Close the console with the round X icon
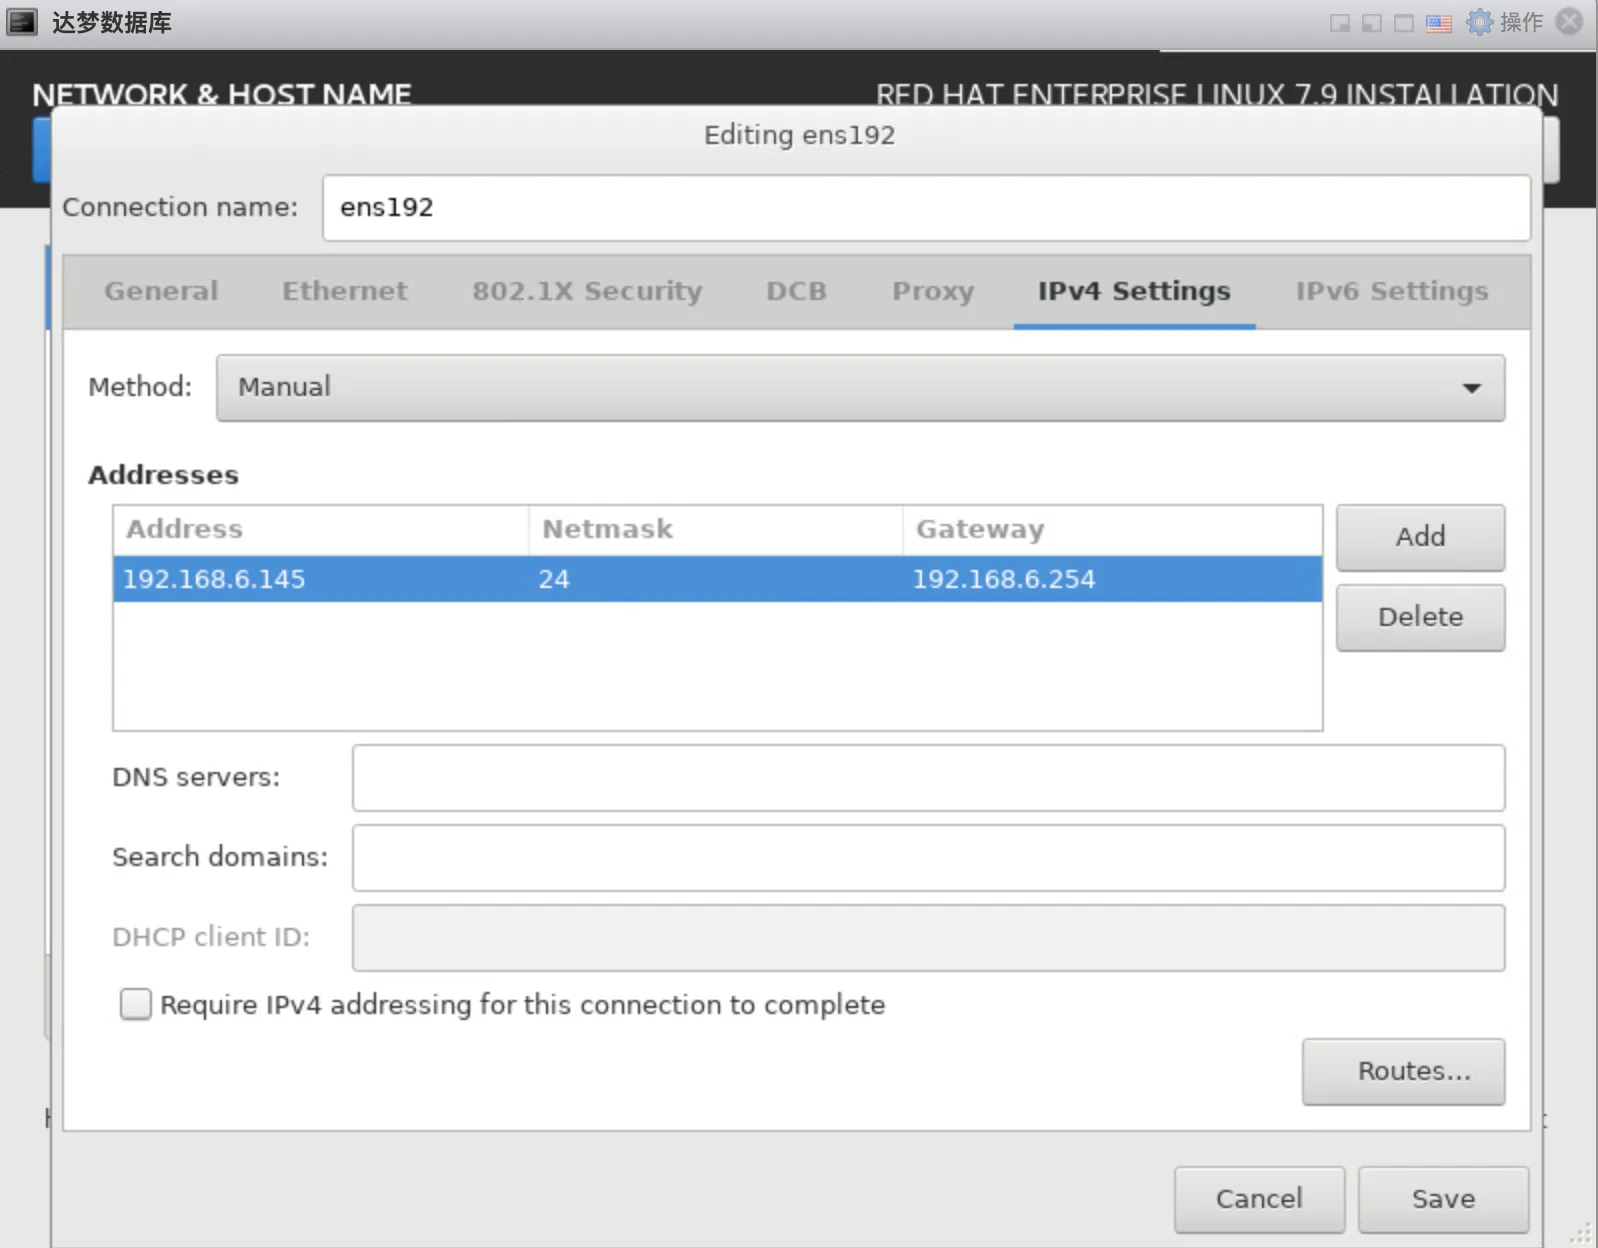This screenshot has height=1248, width=1598. coord(1570,21)
